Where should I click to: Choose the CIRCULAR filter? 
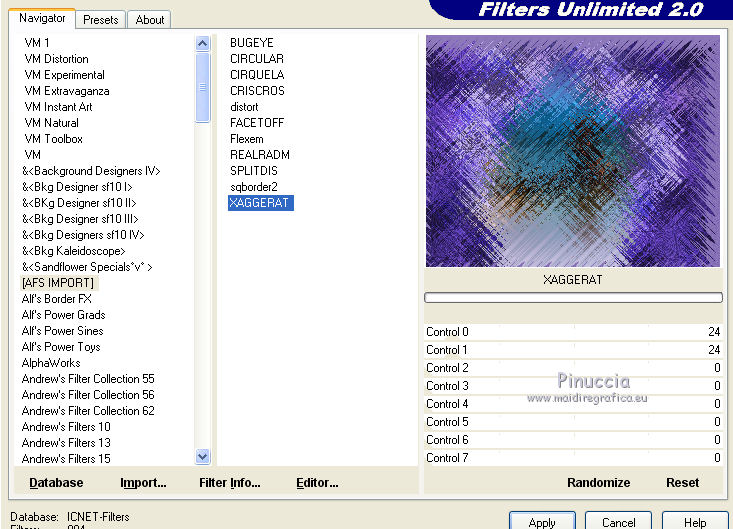click(257, 59)
